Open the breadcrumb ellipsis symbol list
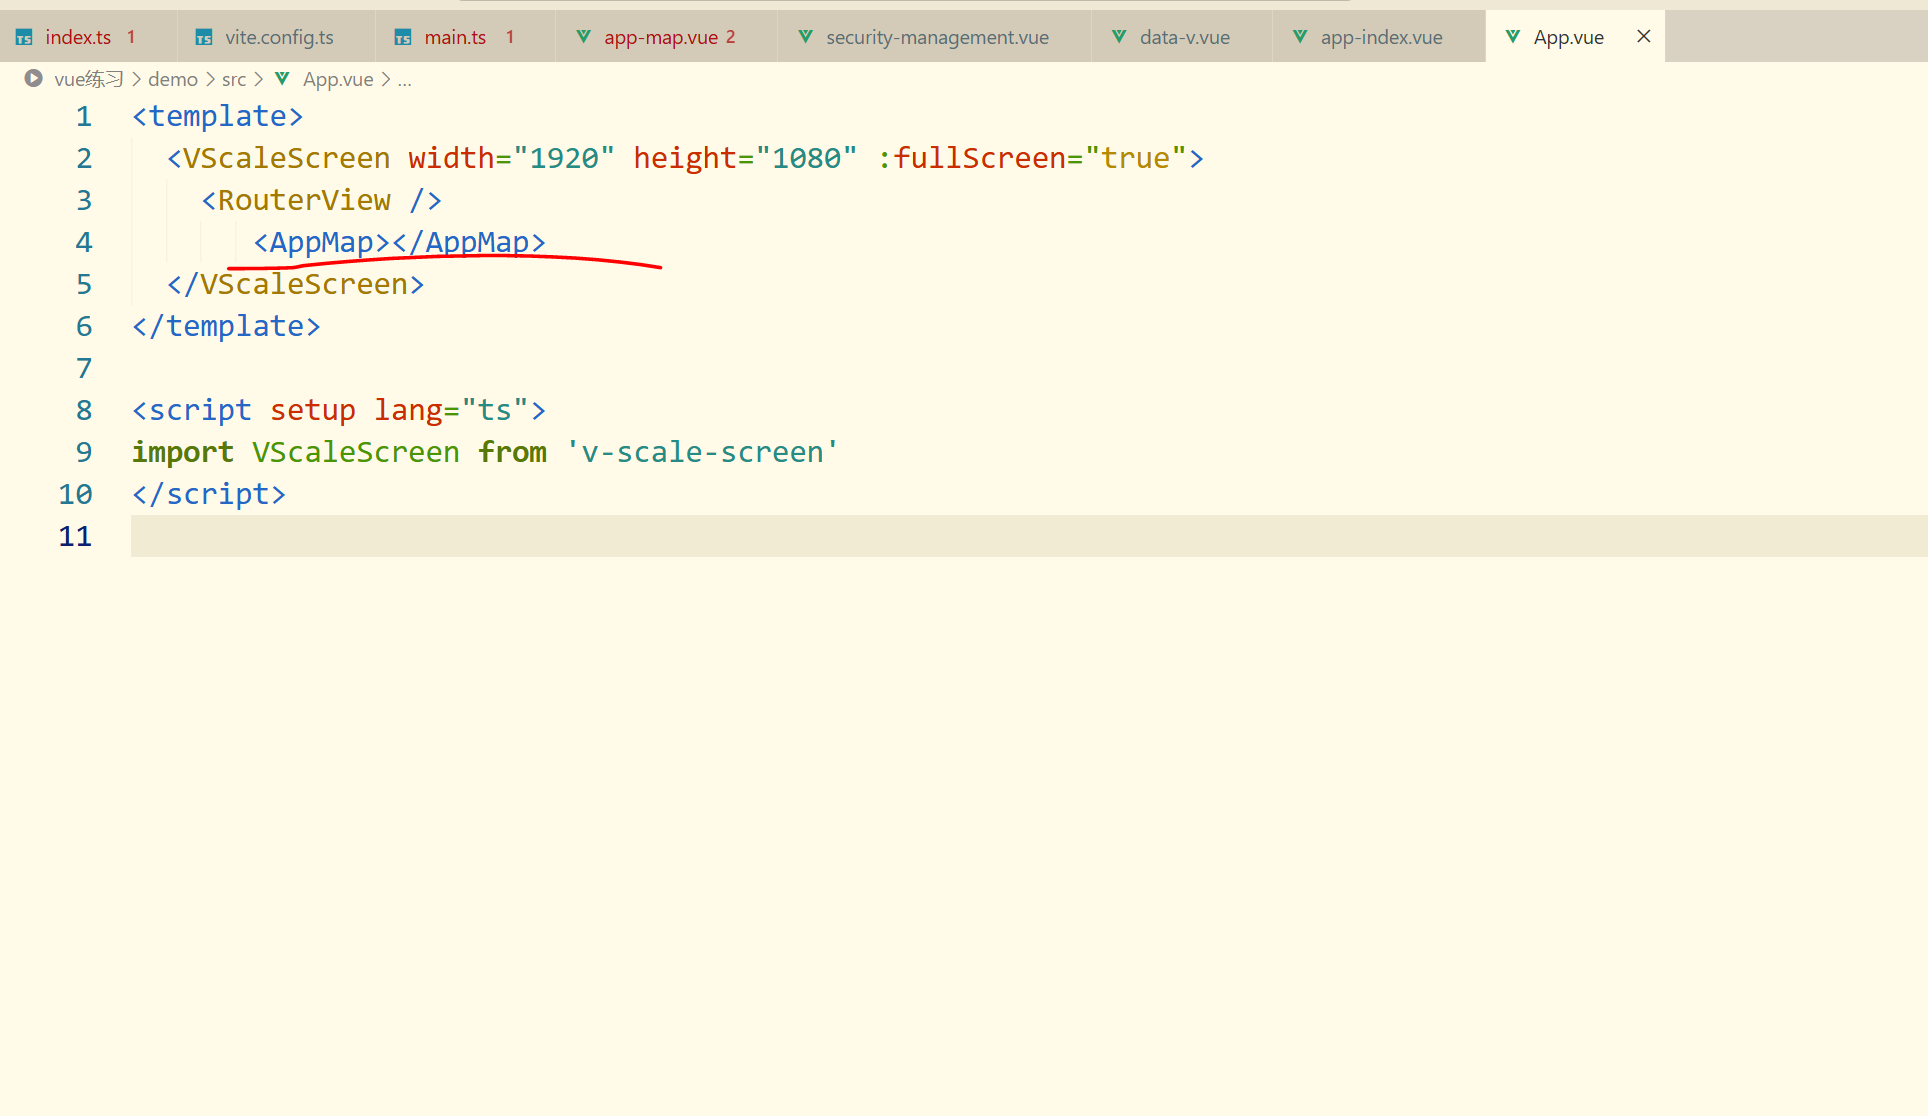1928x1116 pixels. tap(404, 79)
